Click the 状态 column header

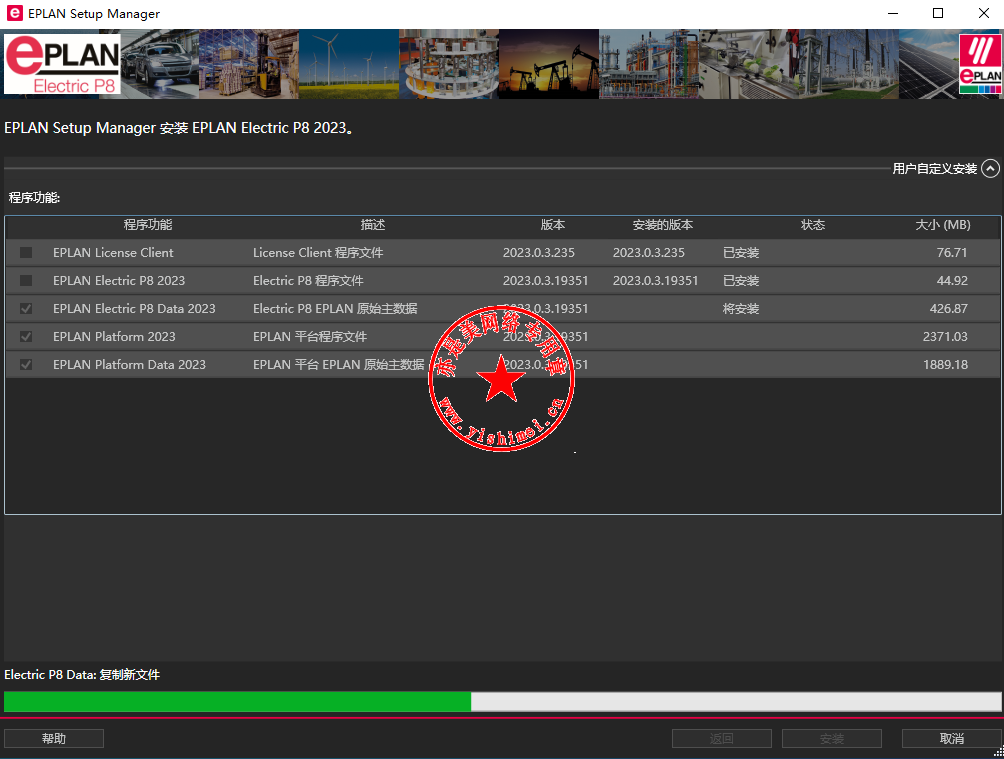[x=813, y=225]
